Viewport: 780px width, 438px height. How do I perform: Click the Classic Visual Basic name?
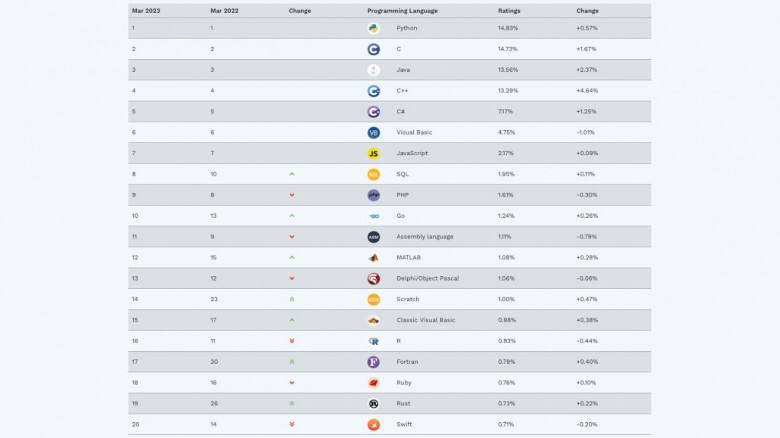pyautogui.click(x=426, y=320)
